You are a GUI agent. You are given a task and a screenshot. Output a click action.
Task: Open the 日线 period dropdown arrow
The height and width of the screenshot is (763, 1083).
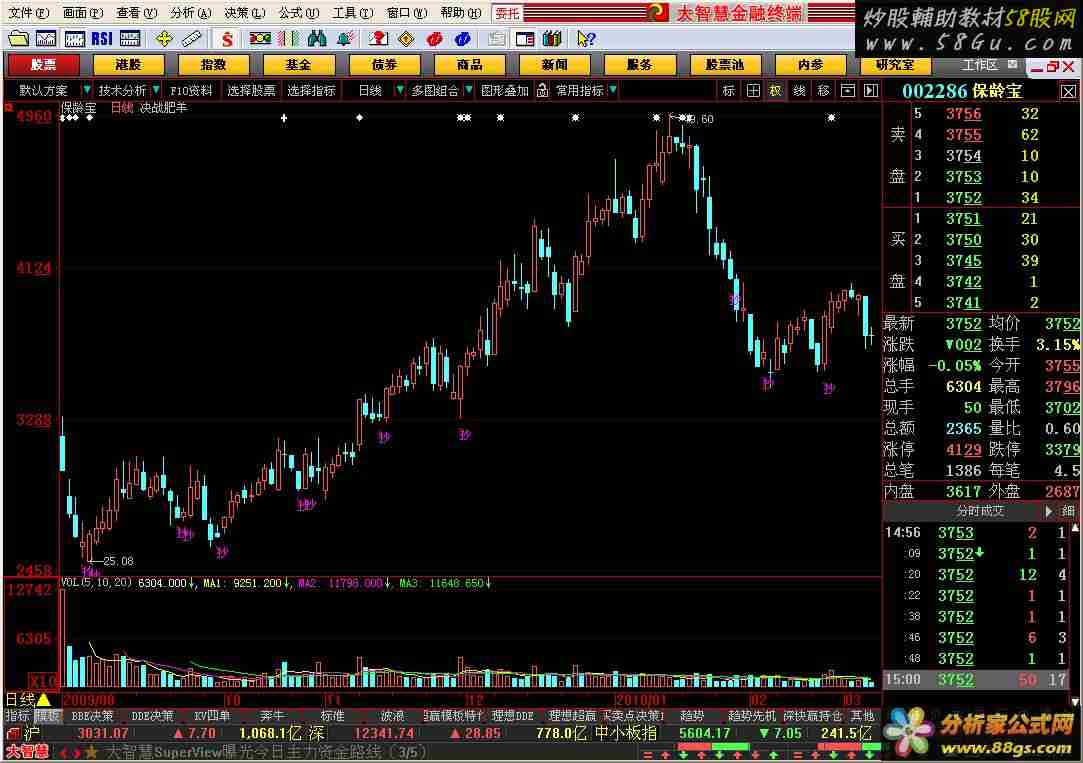point(399,90)
